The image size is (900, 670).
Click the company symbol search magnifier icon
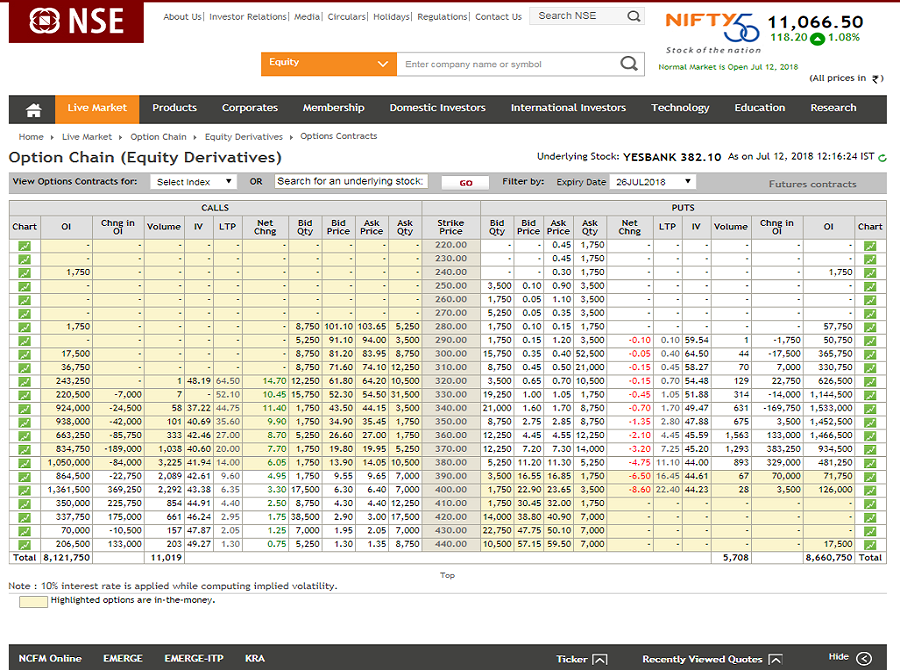629,64
